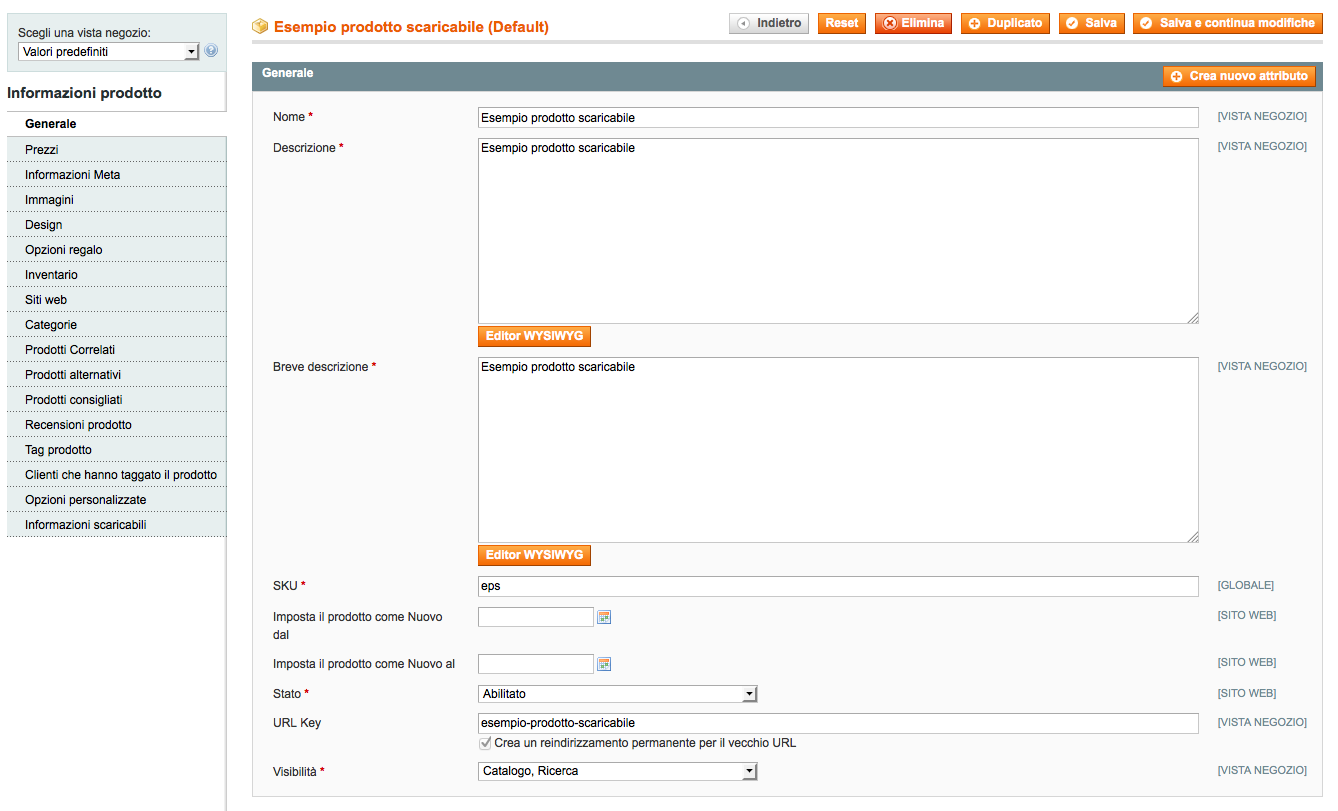Open calendar for 'Nuovo al' date

click(604, 664)
